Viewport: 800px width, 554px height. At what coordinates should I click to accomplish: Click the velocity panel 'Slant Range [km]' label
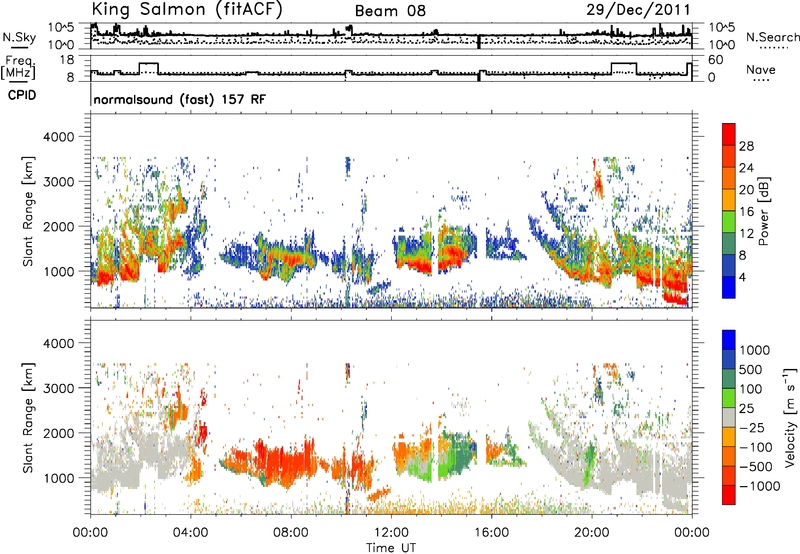tap(29, 418)
